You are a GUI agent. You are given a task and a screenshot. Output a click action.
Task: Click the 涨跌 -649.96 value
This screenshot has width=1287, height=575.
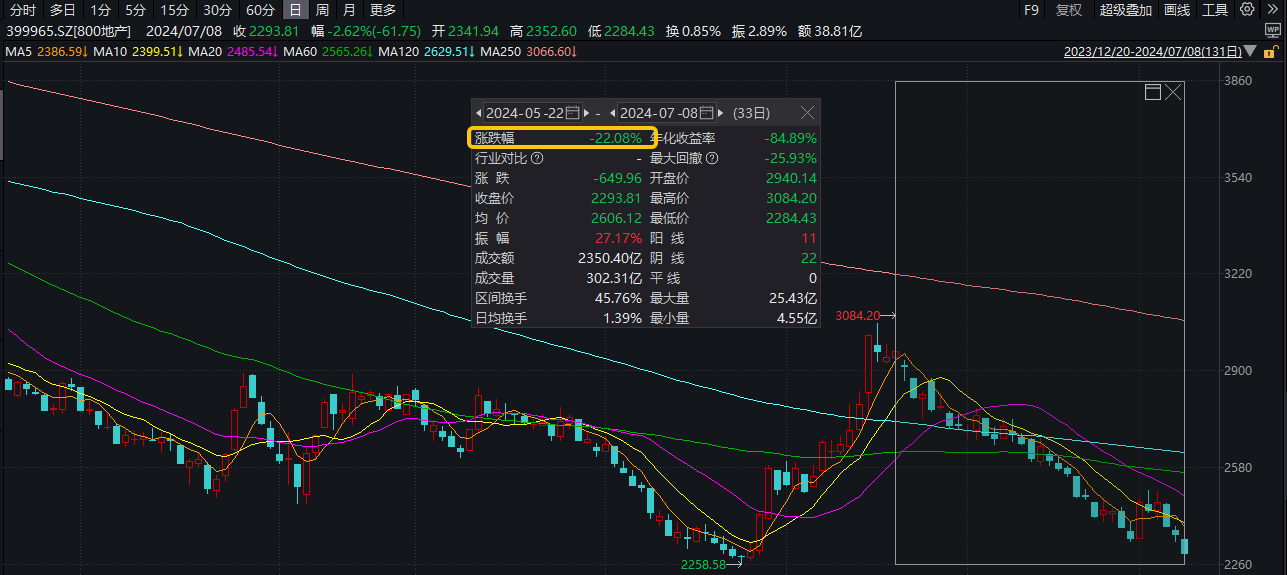click(617, 178)
